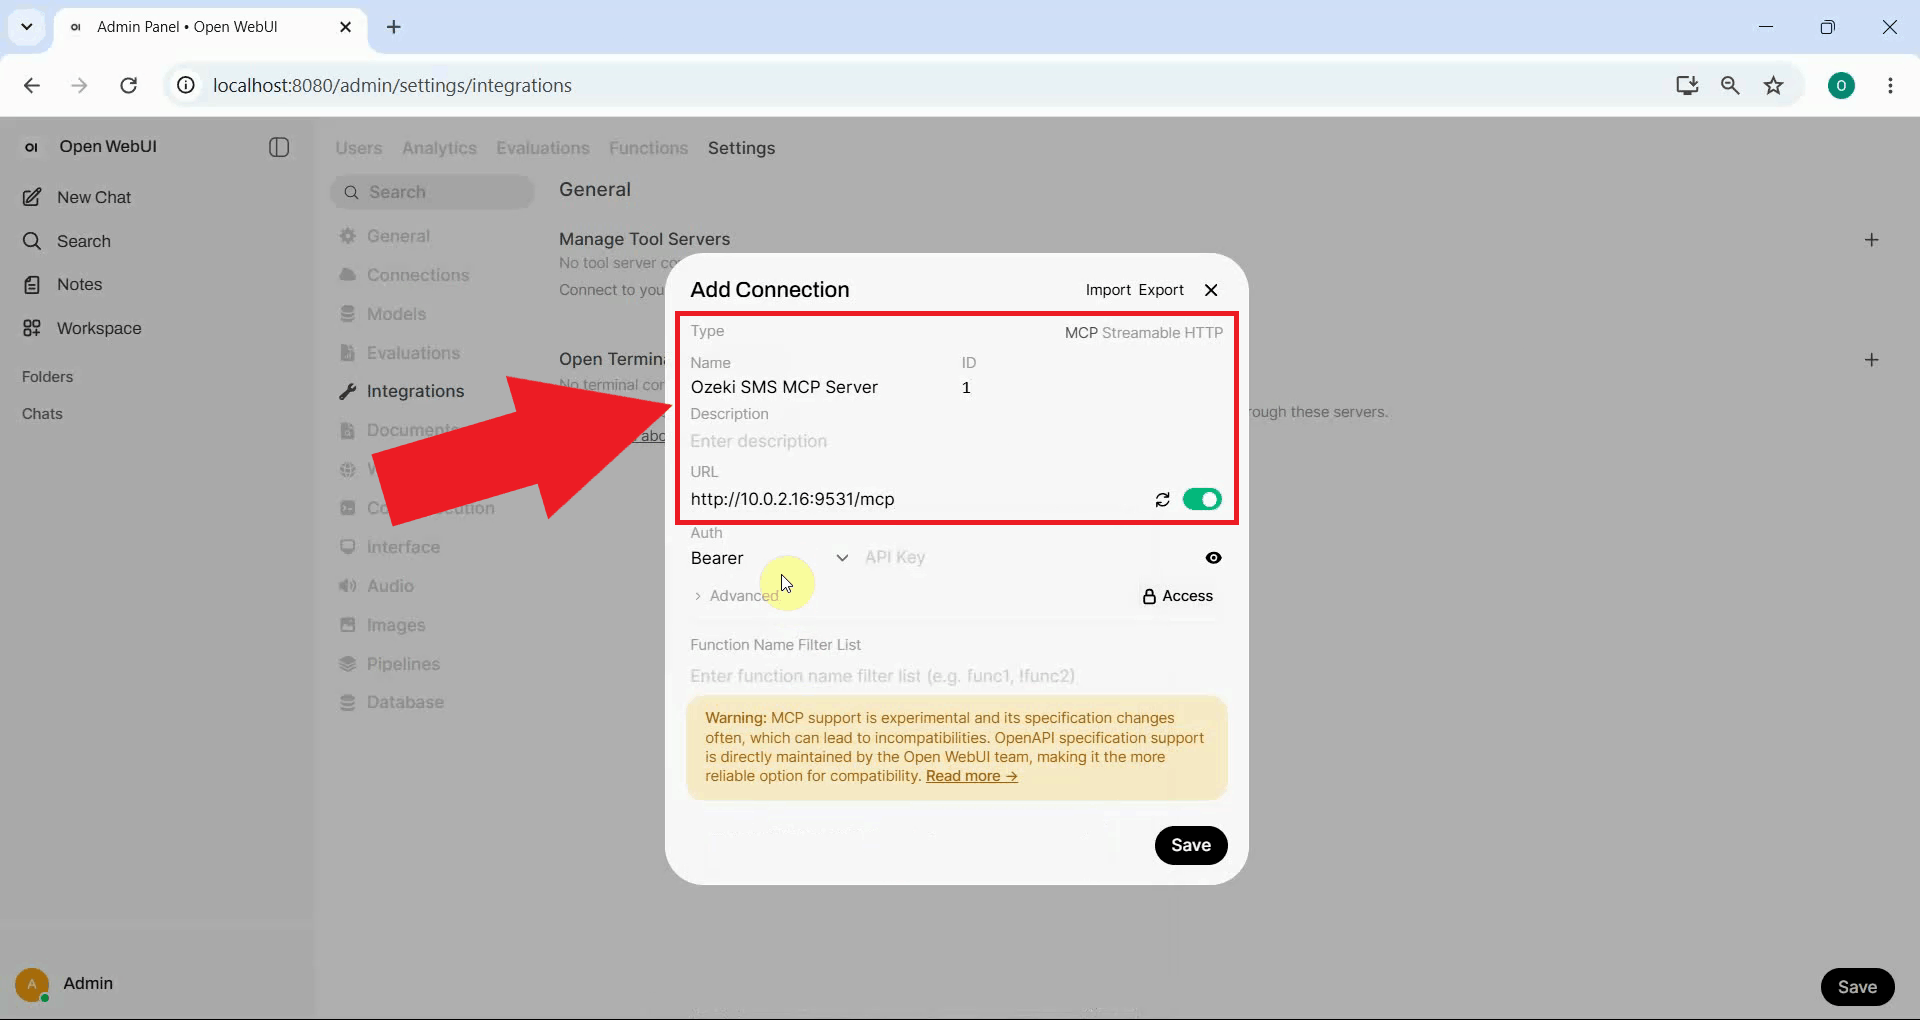The height and width of the screenshot is (1020, 1920).
Task: Click the API Key input field
Action: (x=1030, y=558)
